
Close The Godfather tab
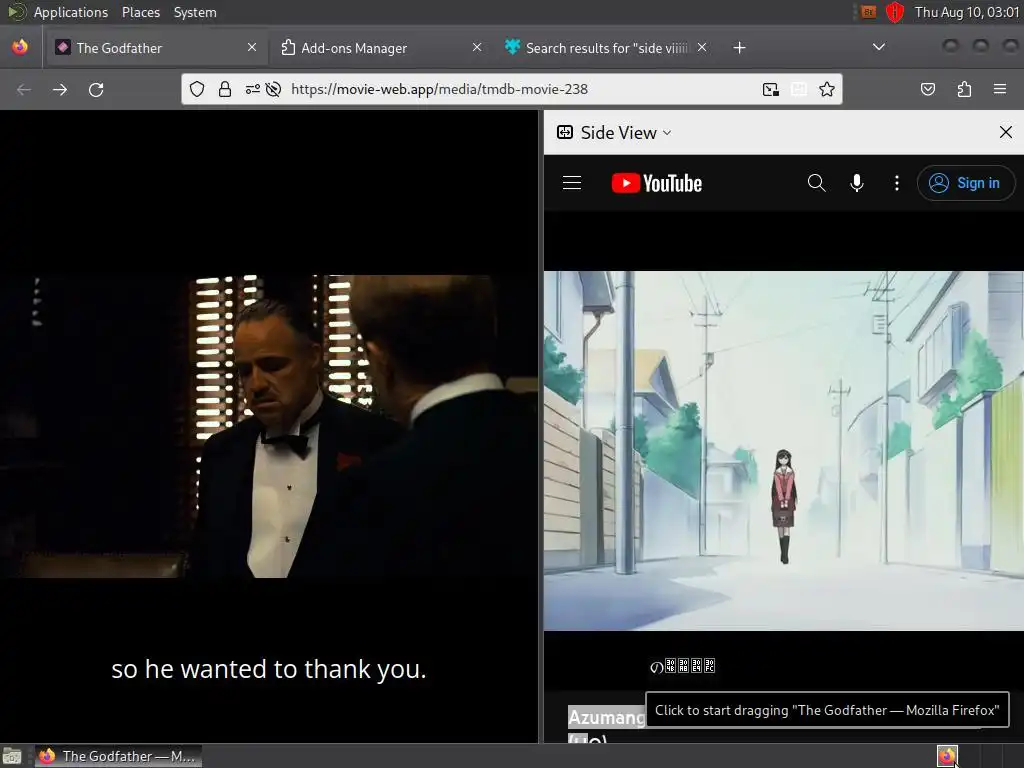click(252, 47)
